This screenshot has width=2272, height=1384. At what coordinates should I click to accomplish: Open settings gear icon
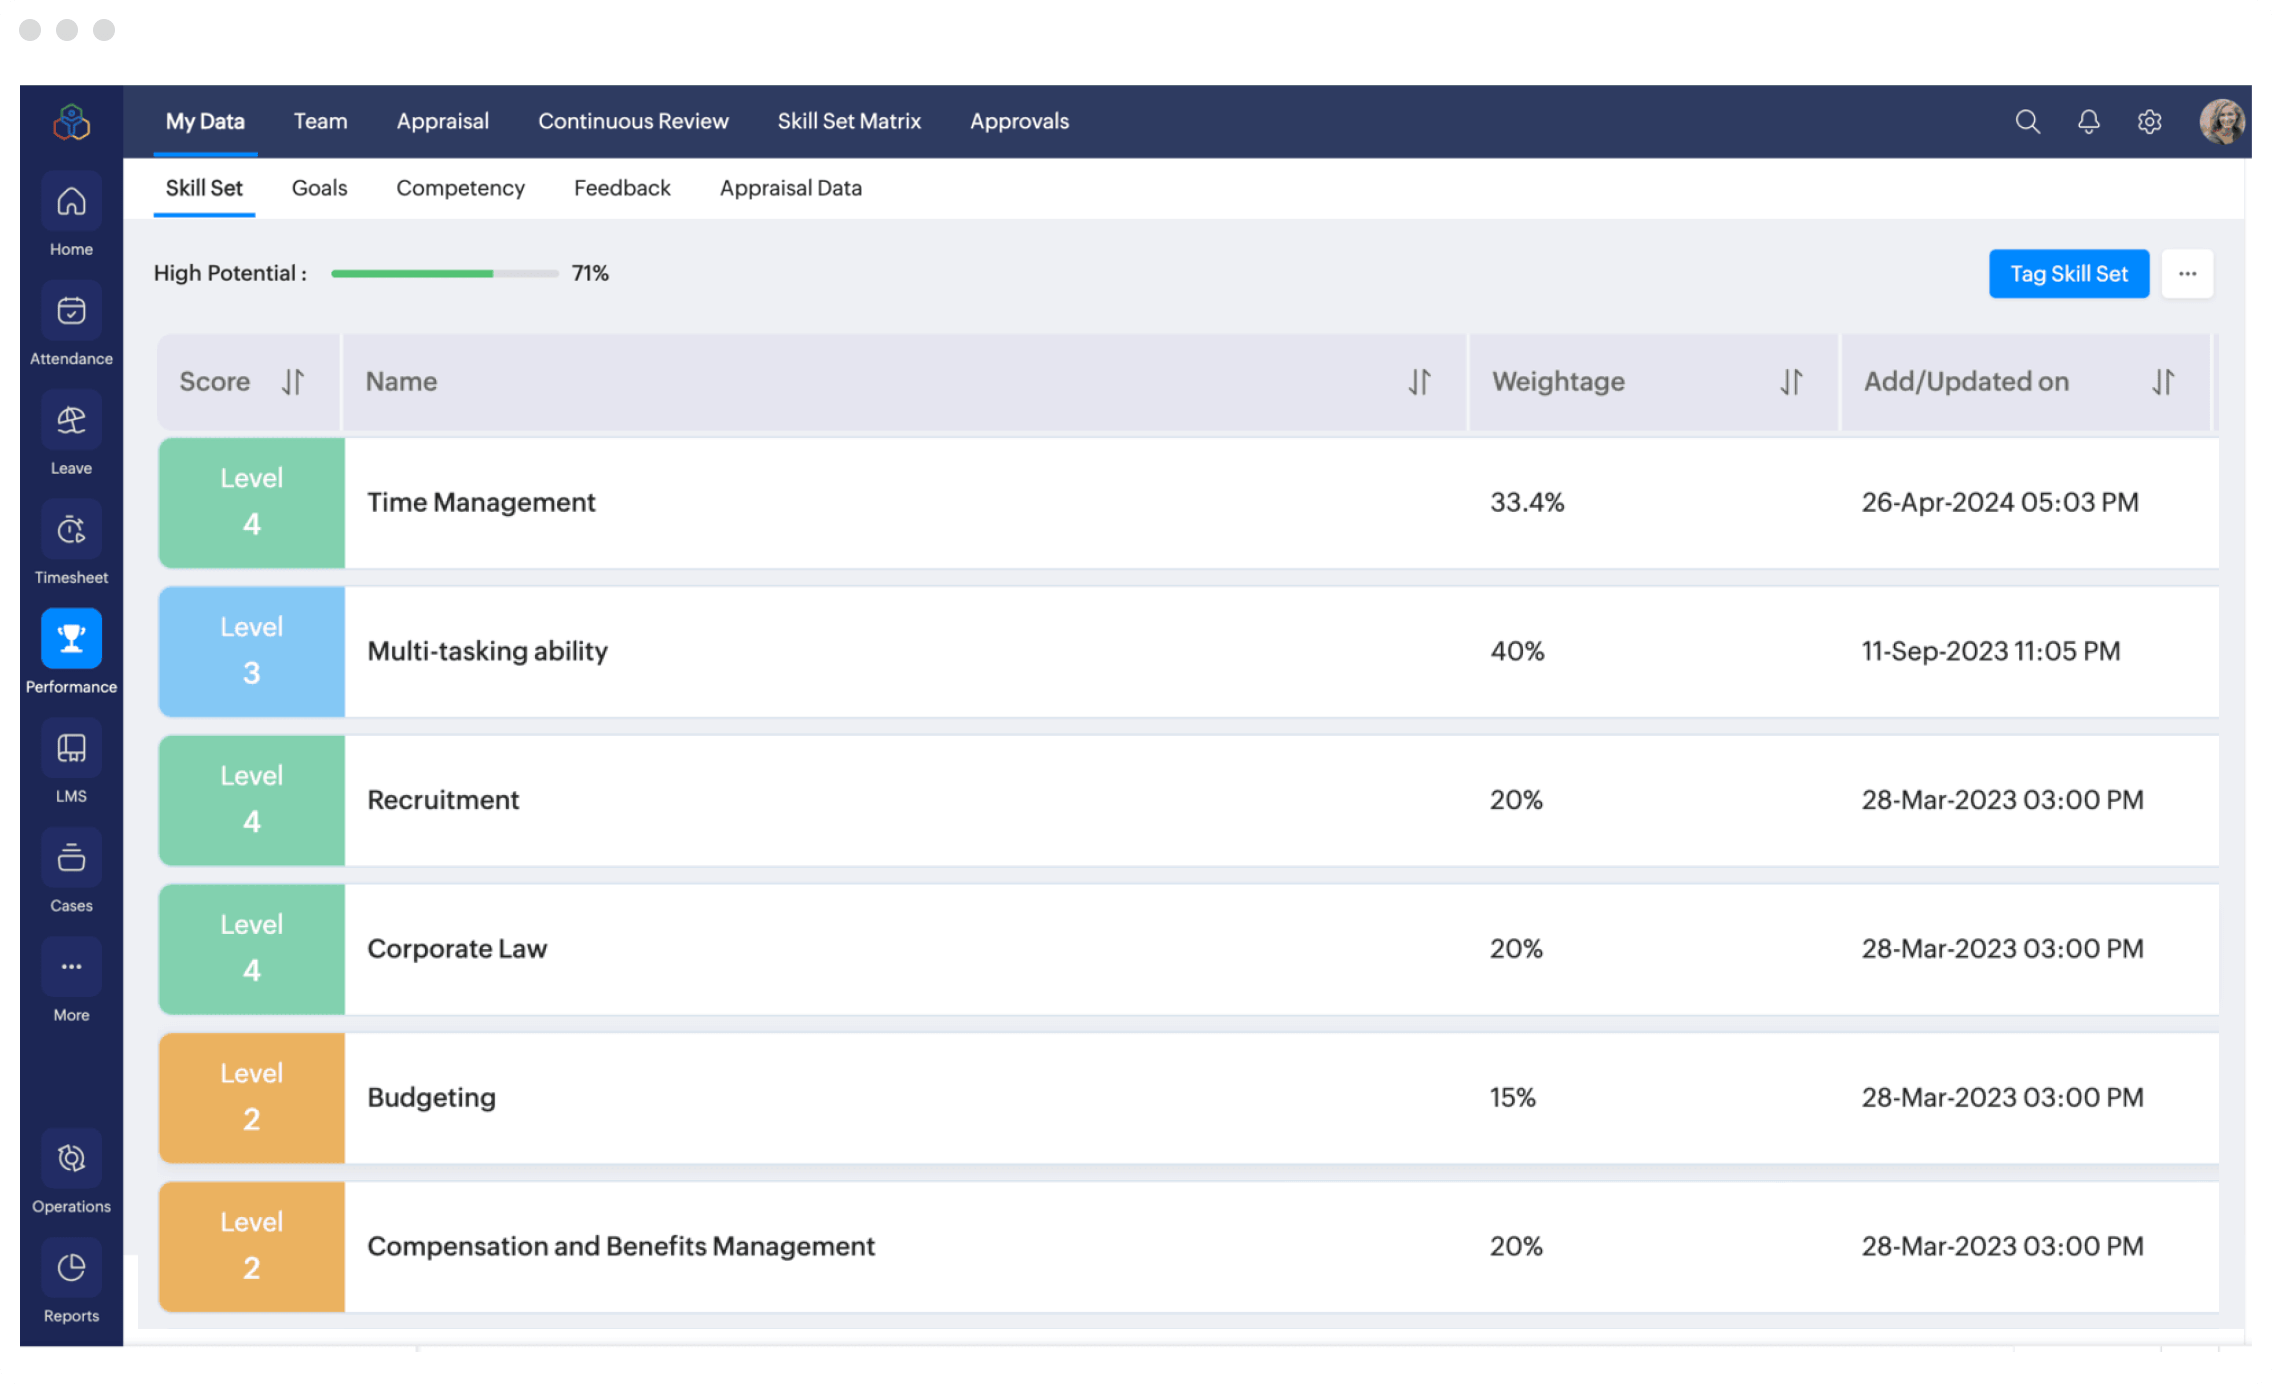(x=2149, y=122)
